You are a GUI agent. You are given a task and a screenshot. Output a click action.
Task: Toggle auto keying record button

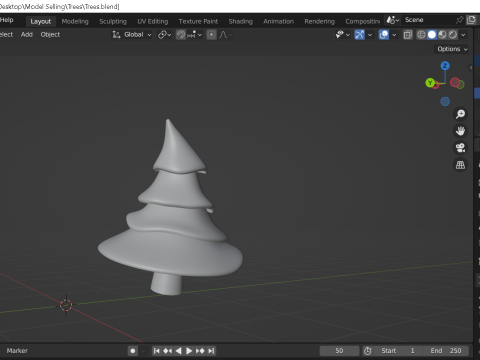click(x=133, y=351)
